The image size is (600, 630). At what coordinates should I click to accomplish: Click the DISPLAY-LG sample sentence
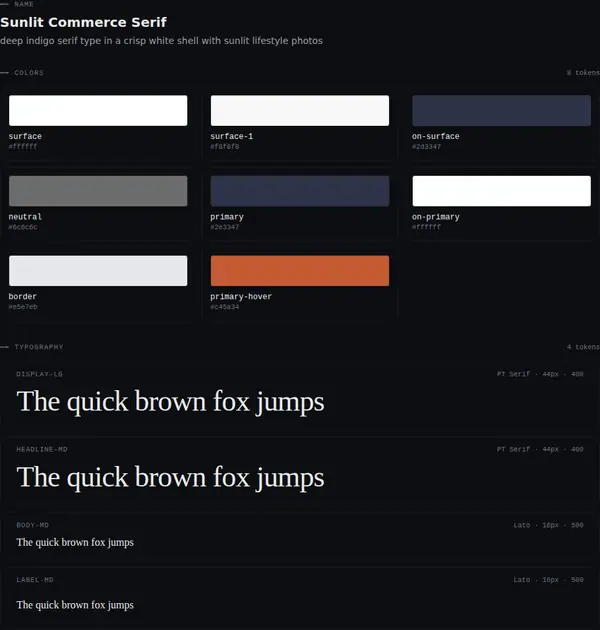coord(170,402)
